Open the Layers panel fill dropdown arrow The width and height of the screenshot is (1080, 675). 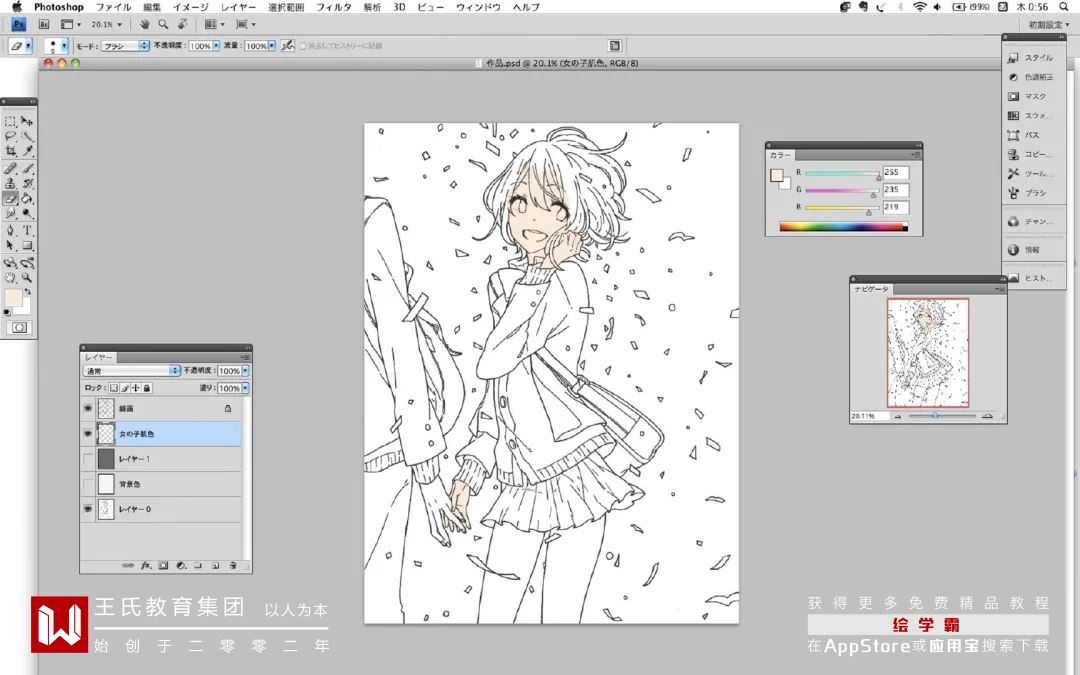(x=246, y=388)
